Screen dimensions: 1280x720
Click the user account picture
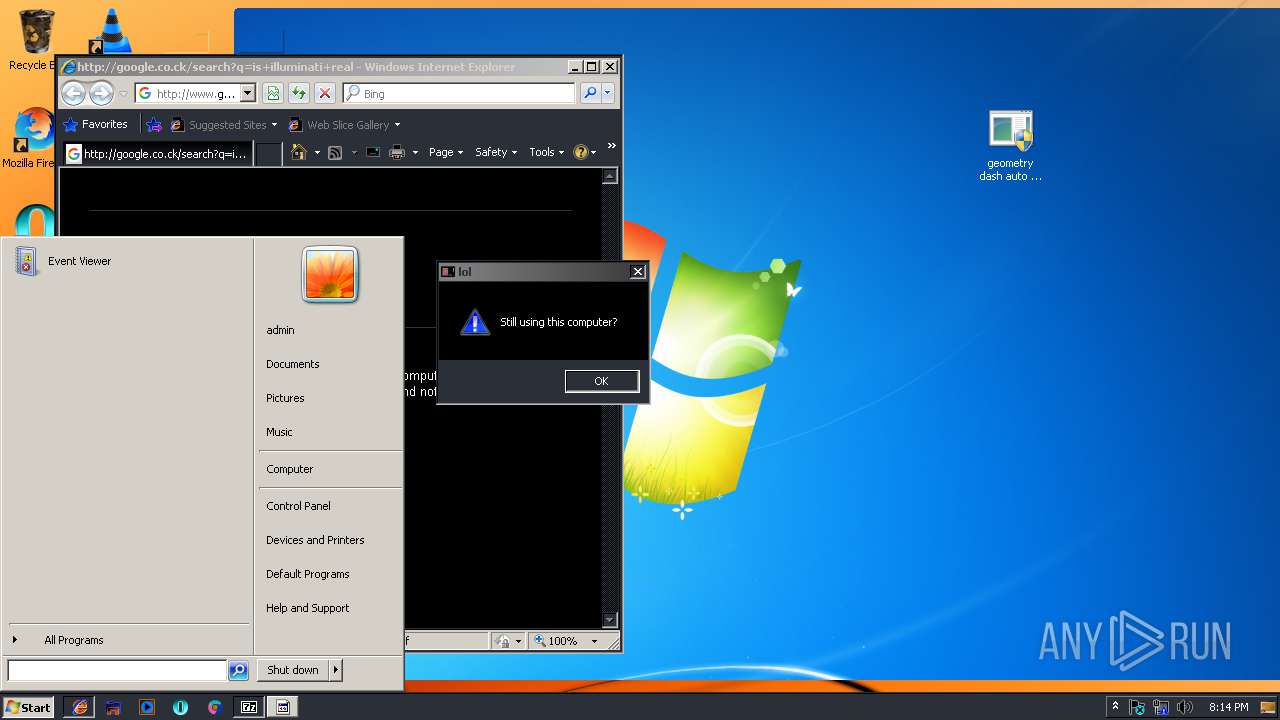(x=330, y=274)
